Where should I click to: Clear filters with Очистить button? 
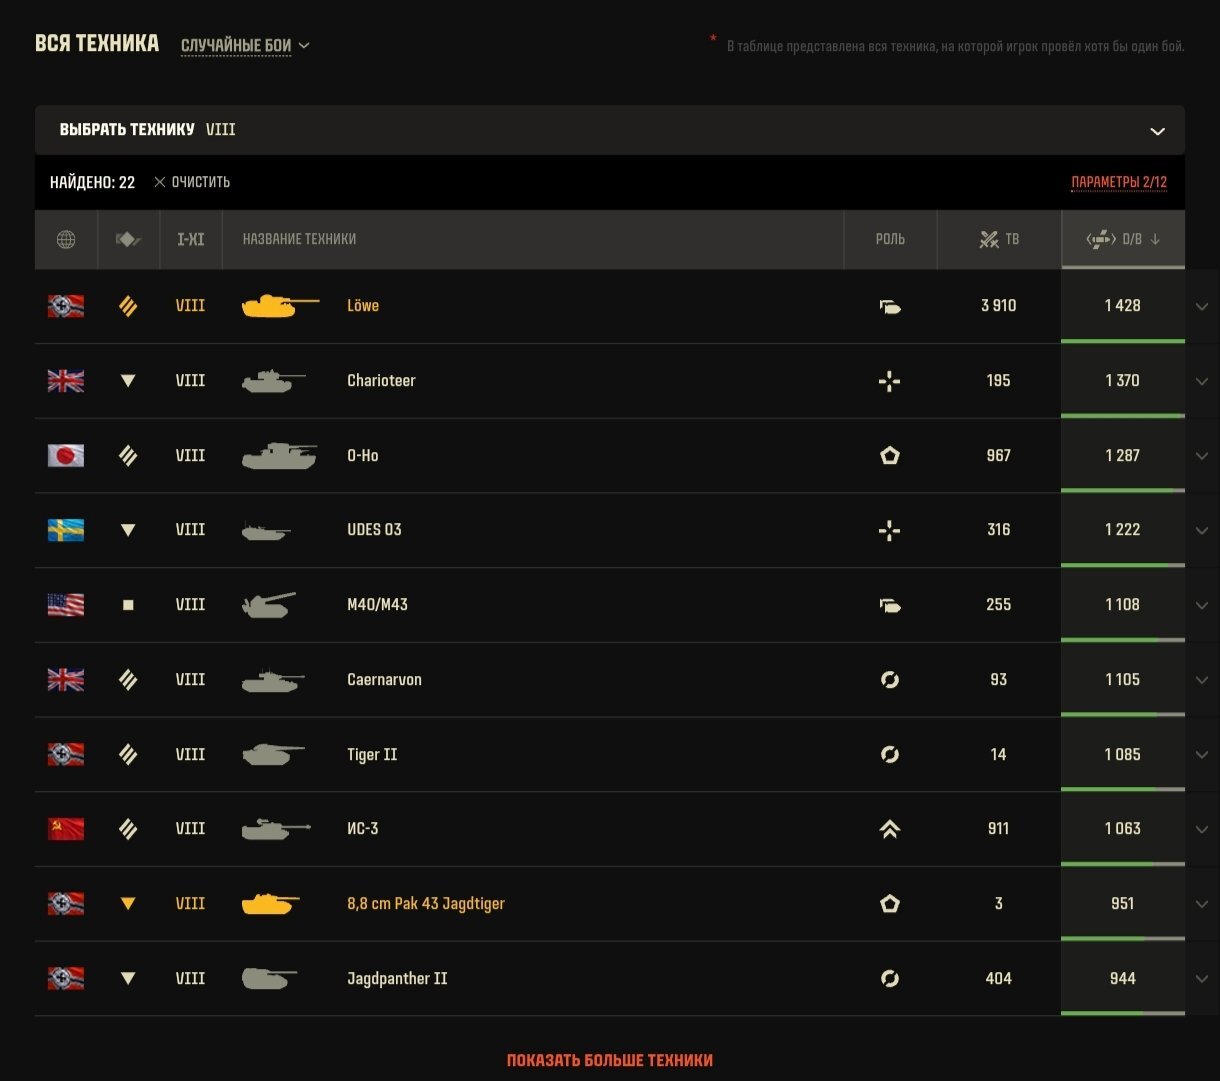point(192,182)
